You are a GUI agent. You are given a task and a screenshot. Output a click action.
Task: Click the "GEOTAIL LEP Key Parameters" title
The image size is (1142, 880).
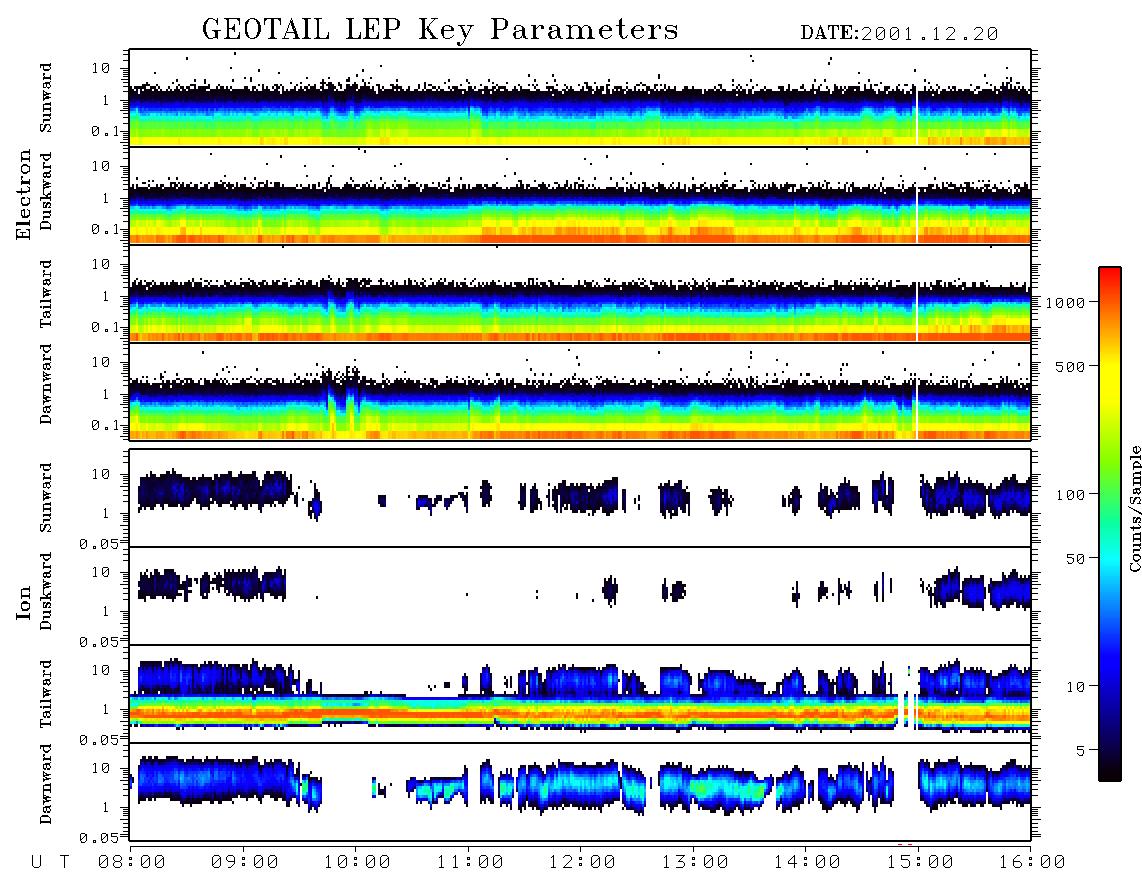tap(440, 30)
